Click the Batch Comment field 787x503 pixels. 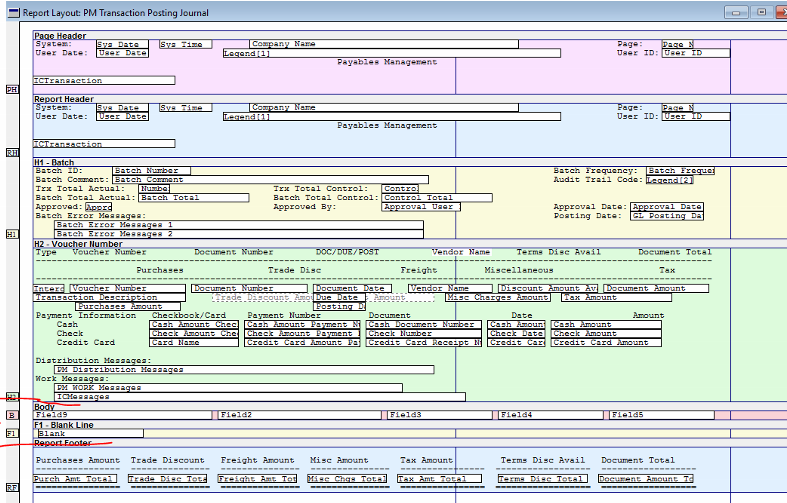pos(271,180)
